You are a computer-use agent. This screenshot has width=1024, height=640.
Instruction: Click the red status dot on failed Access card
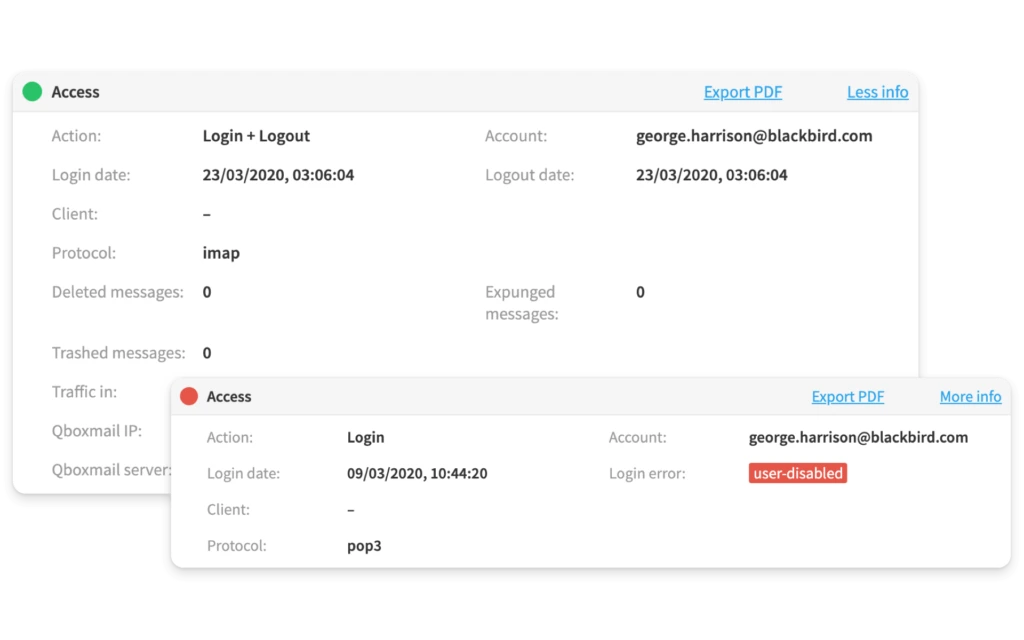188,397
